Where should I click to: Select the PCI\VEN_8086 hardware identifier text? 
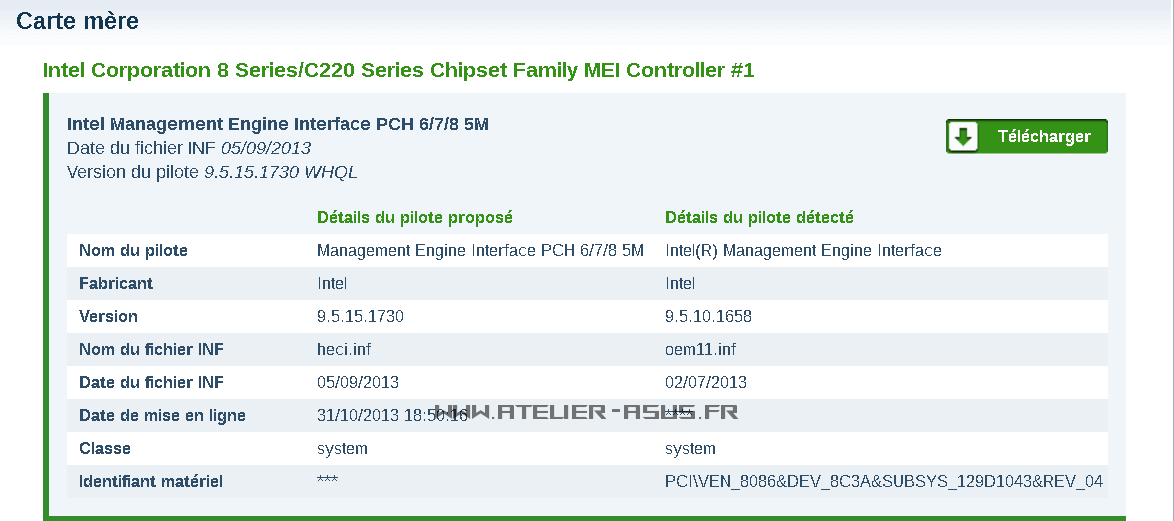point(883,481)
